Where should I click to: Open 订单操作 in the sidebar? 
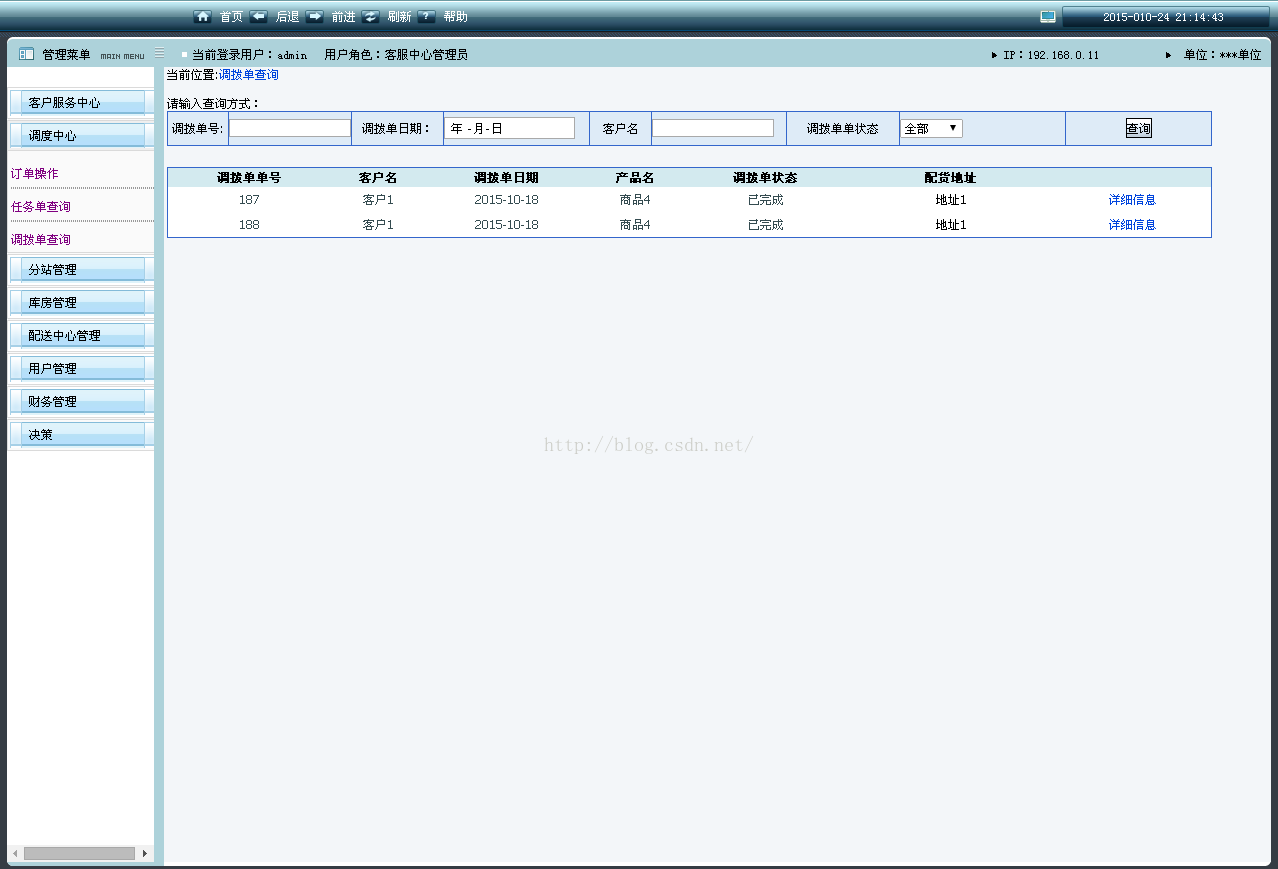[x=34, y=173]
